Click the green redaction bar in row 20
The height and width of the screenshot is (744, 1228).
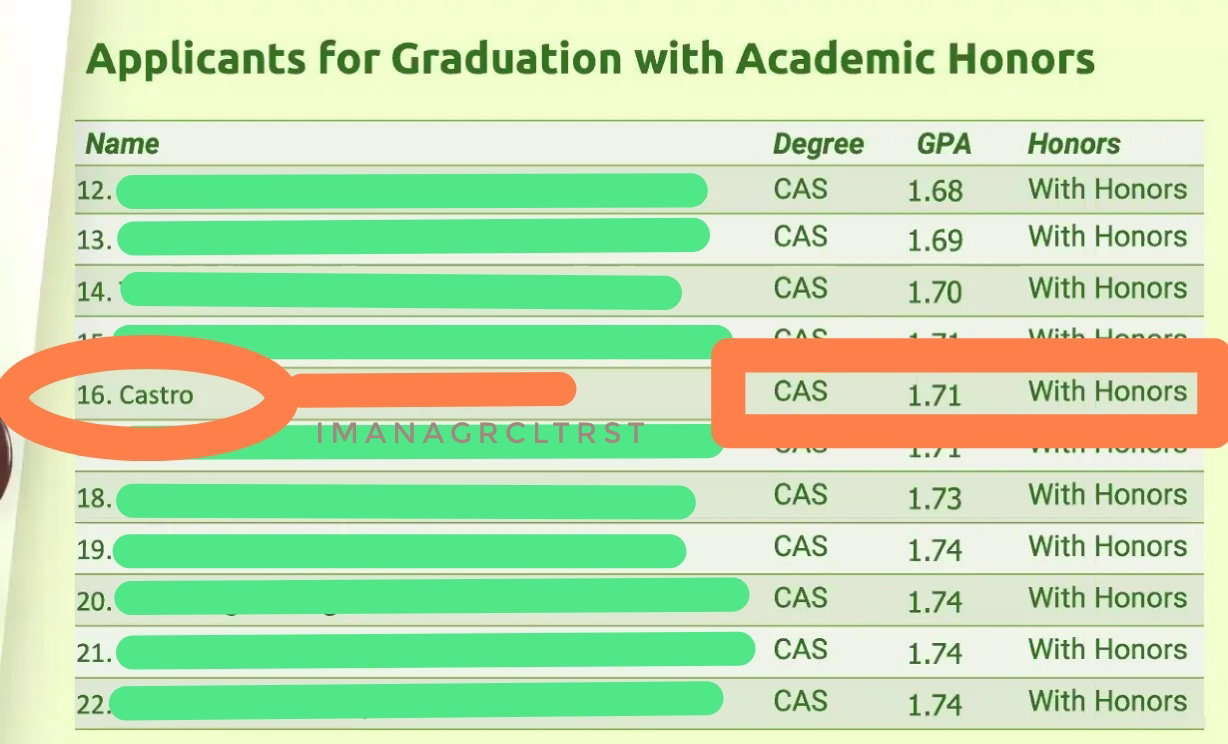[432, 595]
